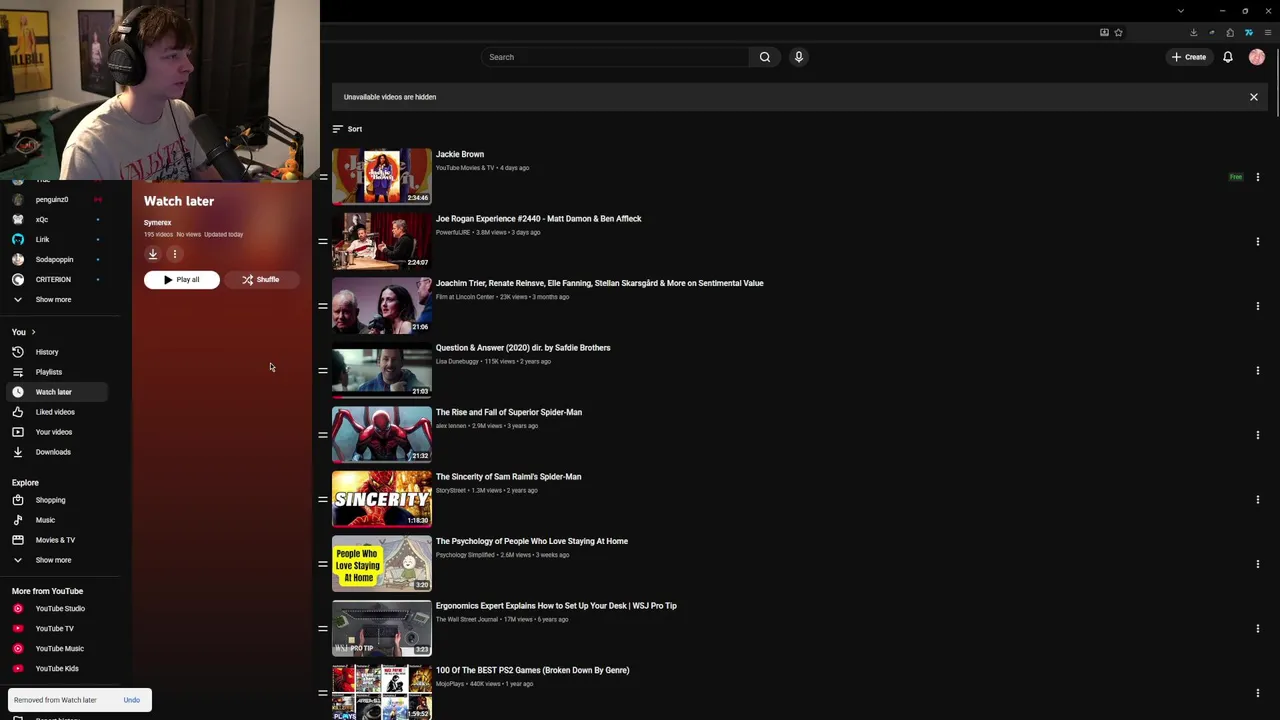Open the browser extensions icon
The width and height of the screenshot is (1280, 720).
(x=1230, y=32)
